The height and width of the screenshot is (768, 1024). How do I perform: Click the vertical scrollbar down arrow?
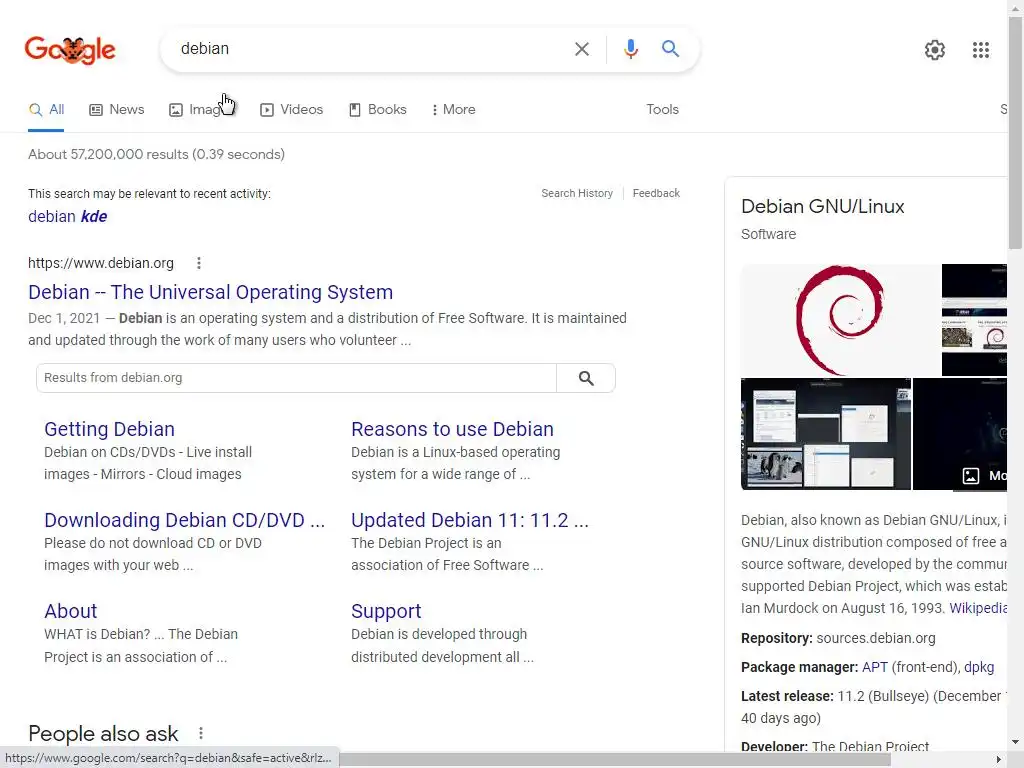pyautogui.click(x=1015, y=743)
